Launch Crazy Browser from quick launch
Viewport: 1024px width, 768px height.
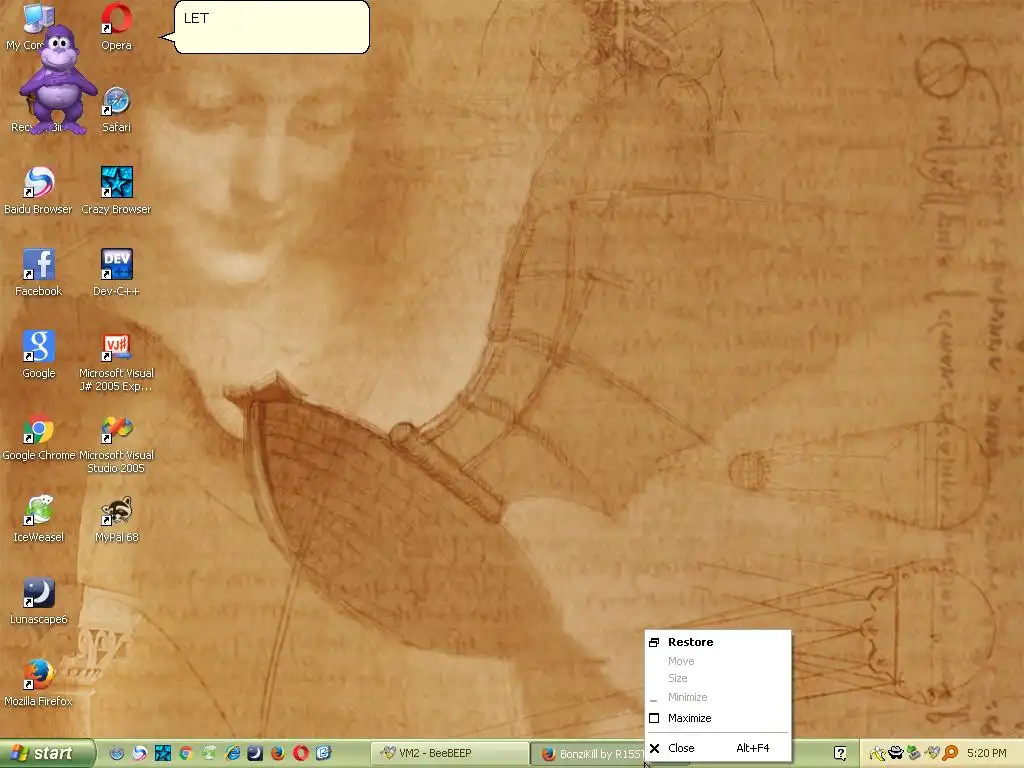(163, 753)
